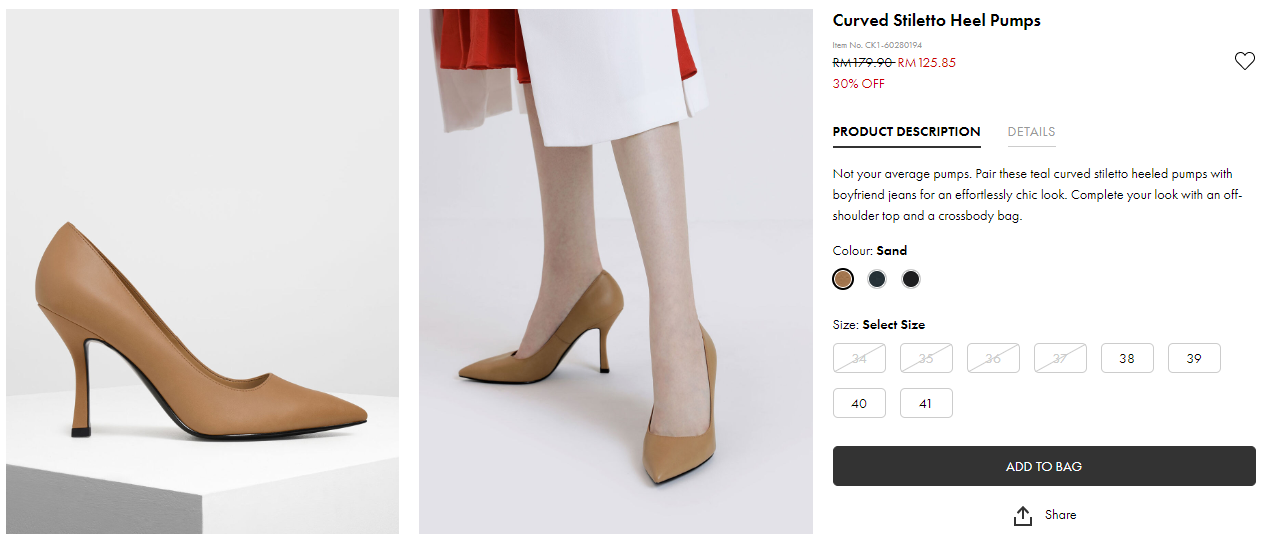Click the unavailable size 34 option
The image size is (1262, 542).
pyautogui.click(x=859, y=358)
